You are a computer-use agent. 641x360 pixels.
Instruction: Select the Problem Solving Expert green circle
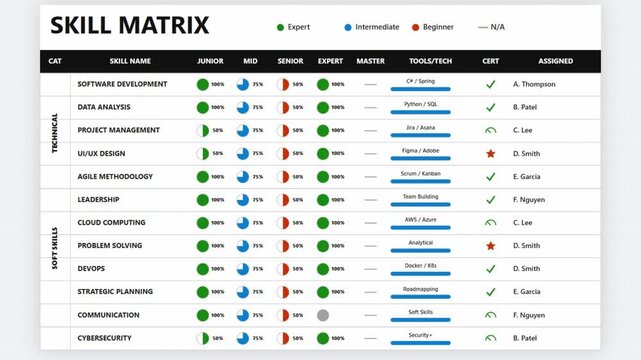pos(323,246)
